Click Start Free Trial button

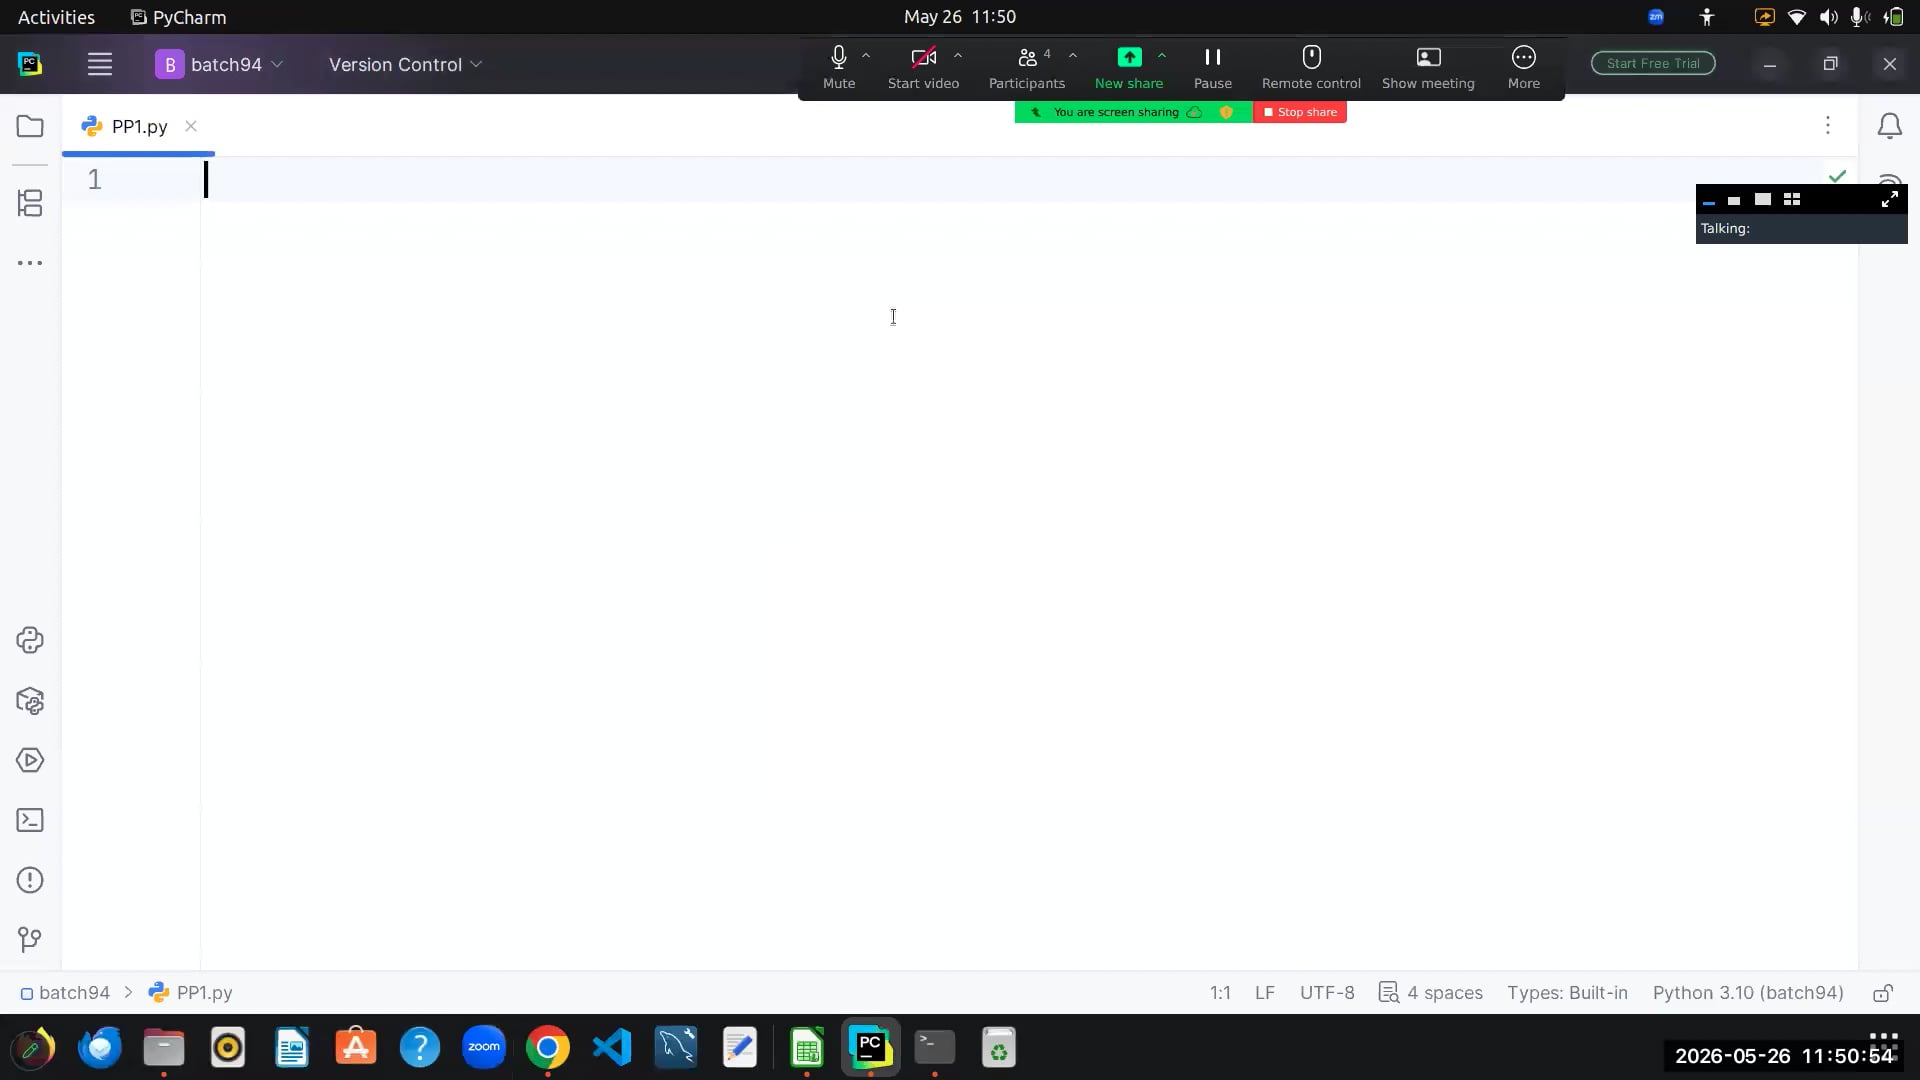1653,63
